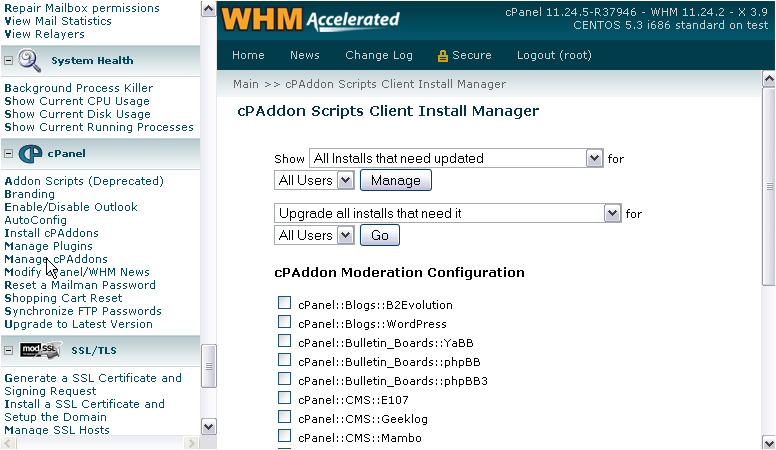
Task: Collapse the cPanel sidebar section
Action: [8, 153]
